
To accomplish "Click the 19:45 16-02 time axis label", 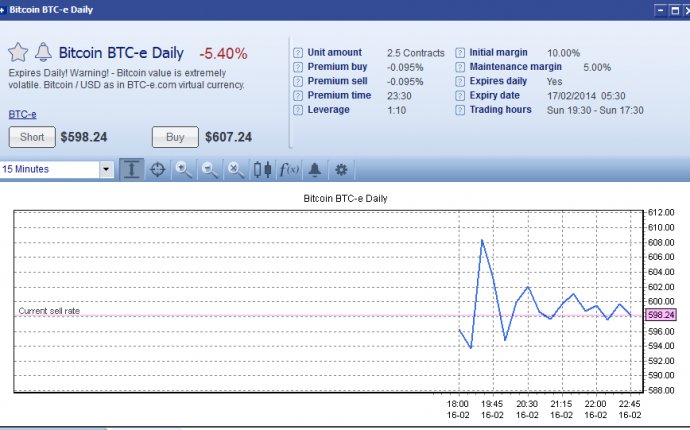I will point(492,409).
